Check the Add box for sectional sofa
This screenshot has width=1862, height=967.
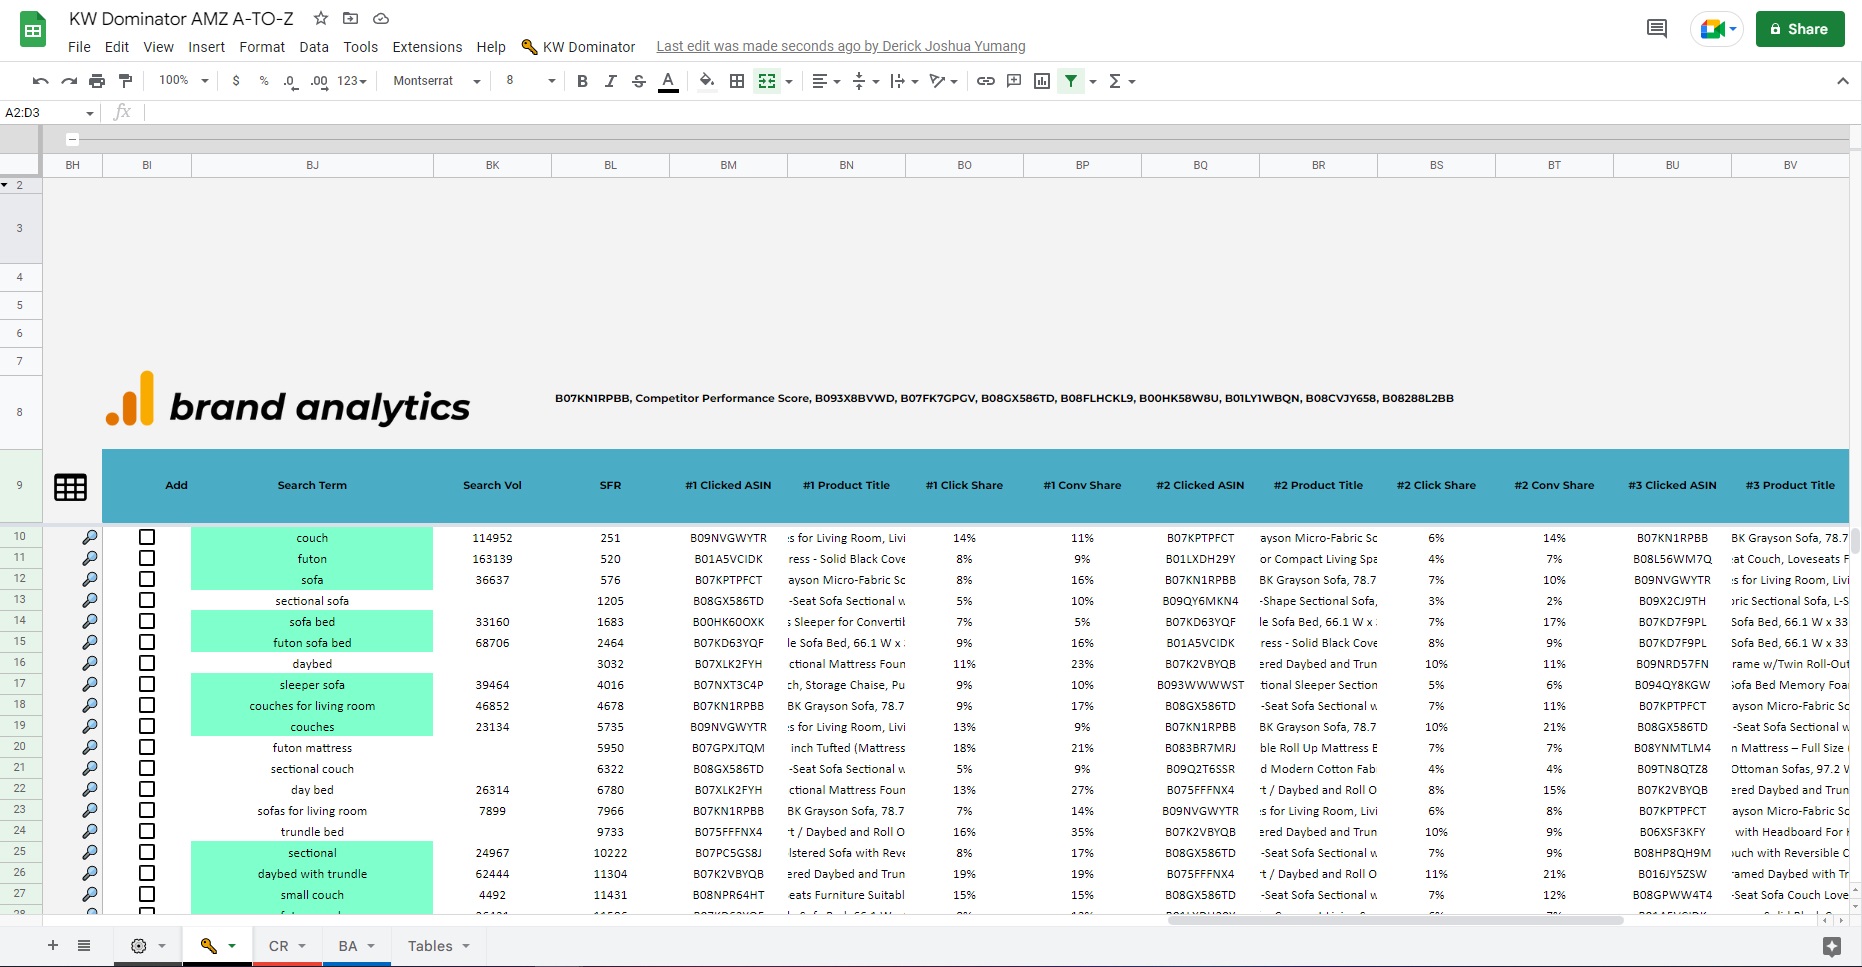coord(147,600)
